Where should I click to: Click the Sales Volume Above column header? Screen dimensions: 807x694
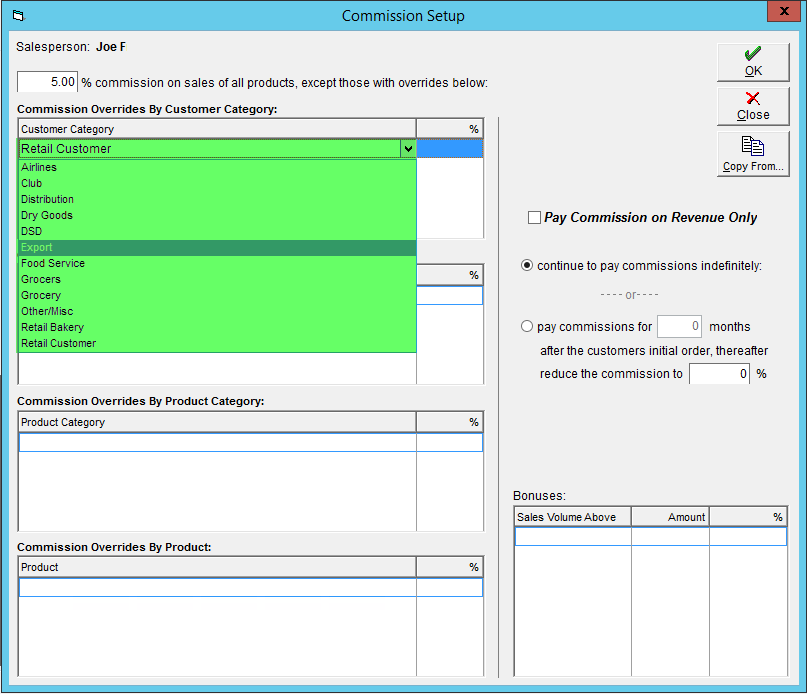point(573,517)
